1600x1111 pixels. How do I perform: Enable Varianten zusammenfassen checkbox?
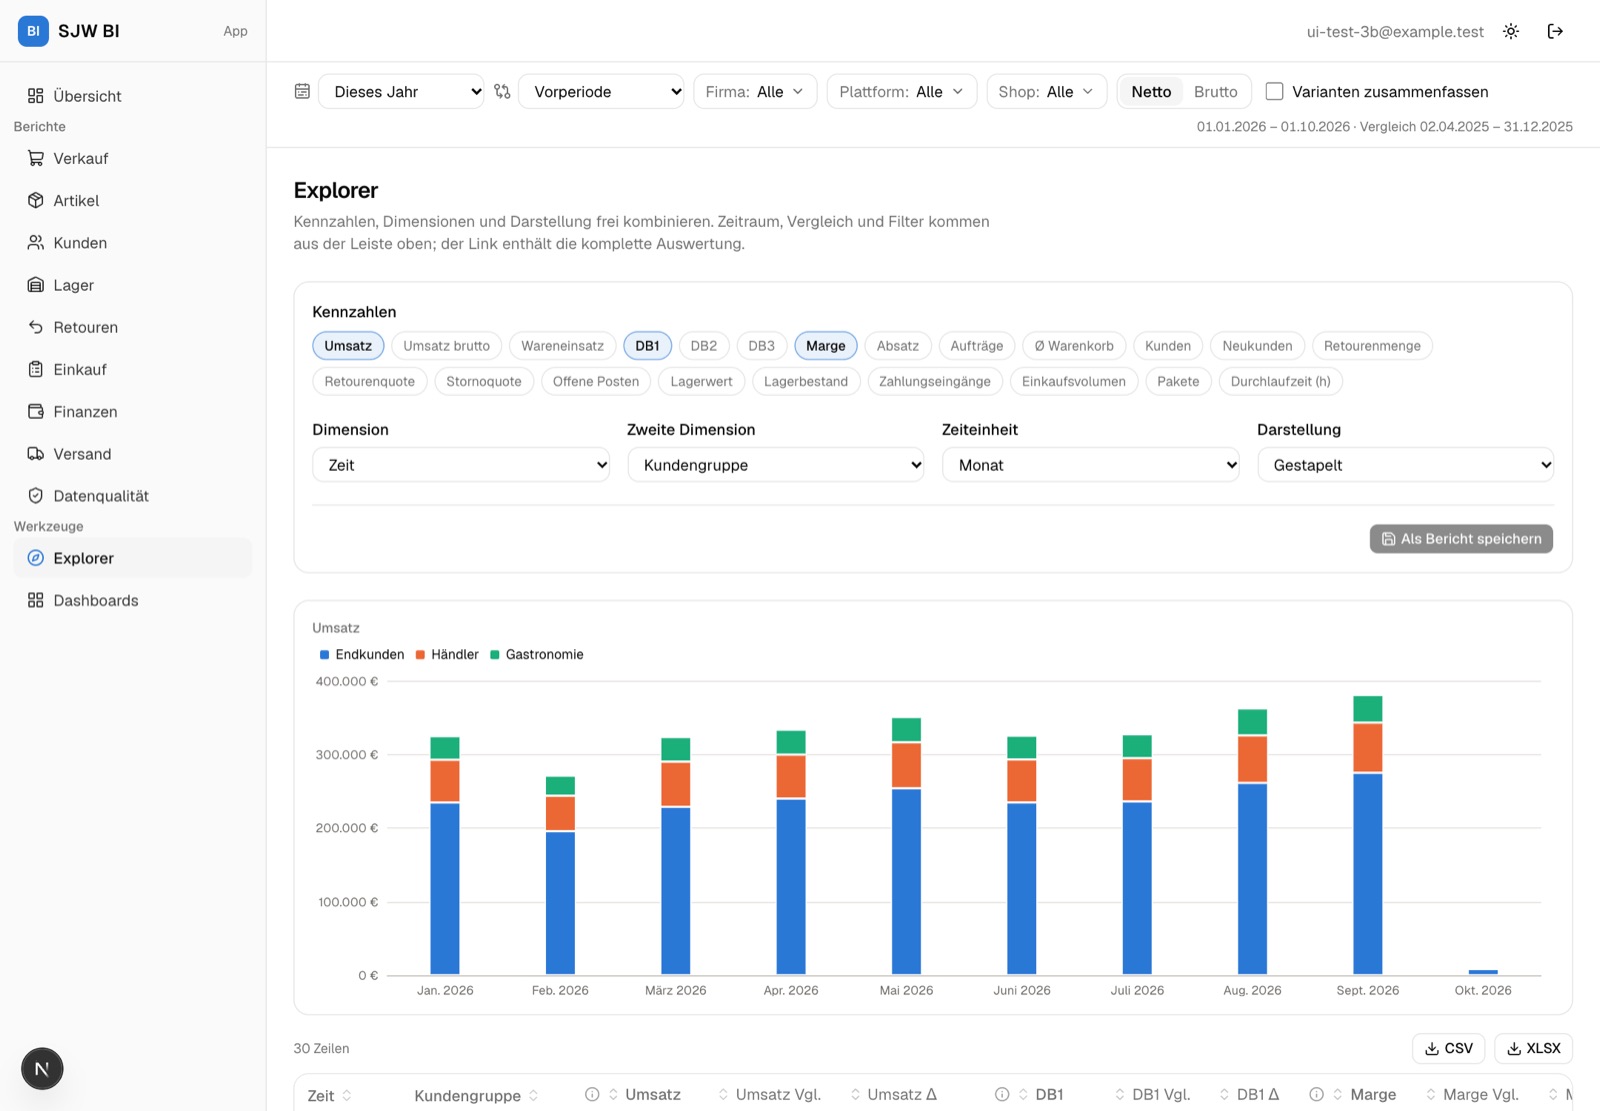tap(1274, 91)
